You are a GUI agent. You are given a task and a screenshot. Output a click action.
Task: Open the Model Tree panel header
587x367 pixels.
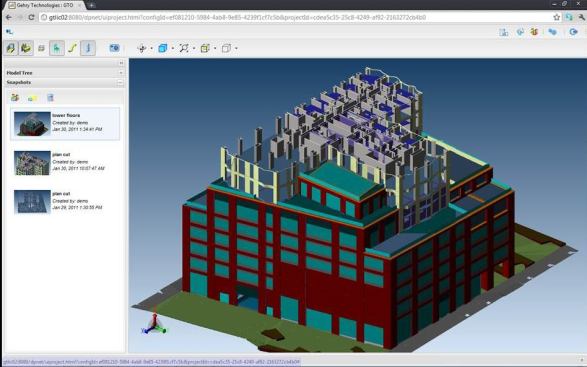(x=64, y=73)
